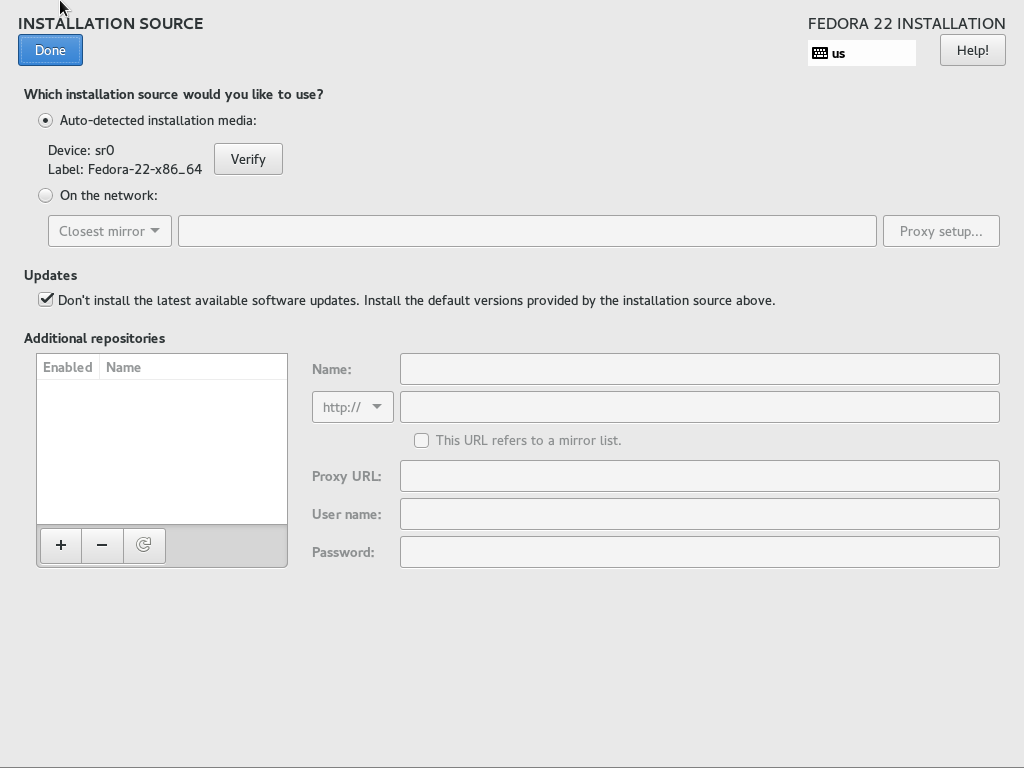Select Auto-detected installation media radio button
The image size is (1024, 768).
coord(46,120)
